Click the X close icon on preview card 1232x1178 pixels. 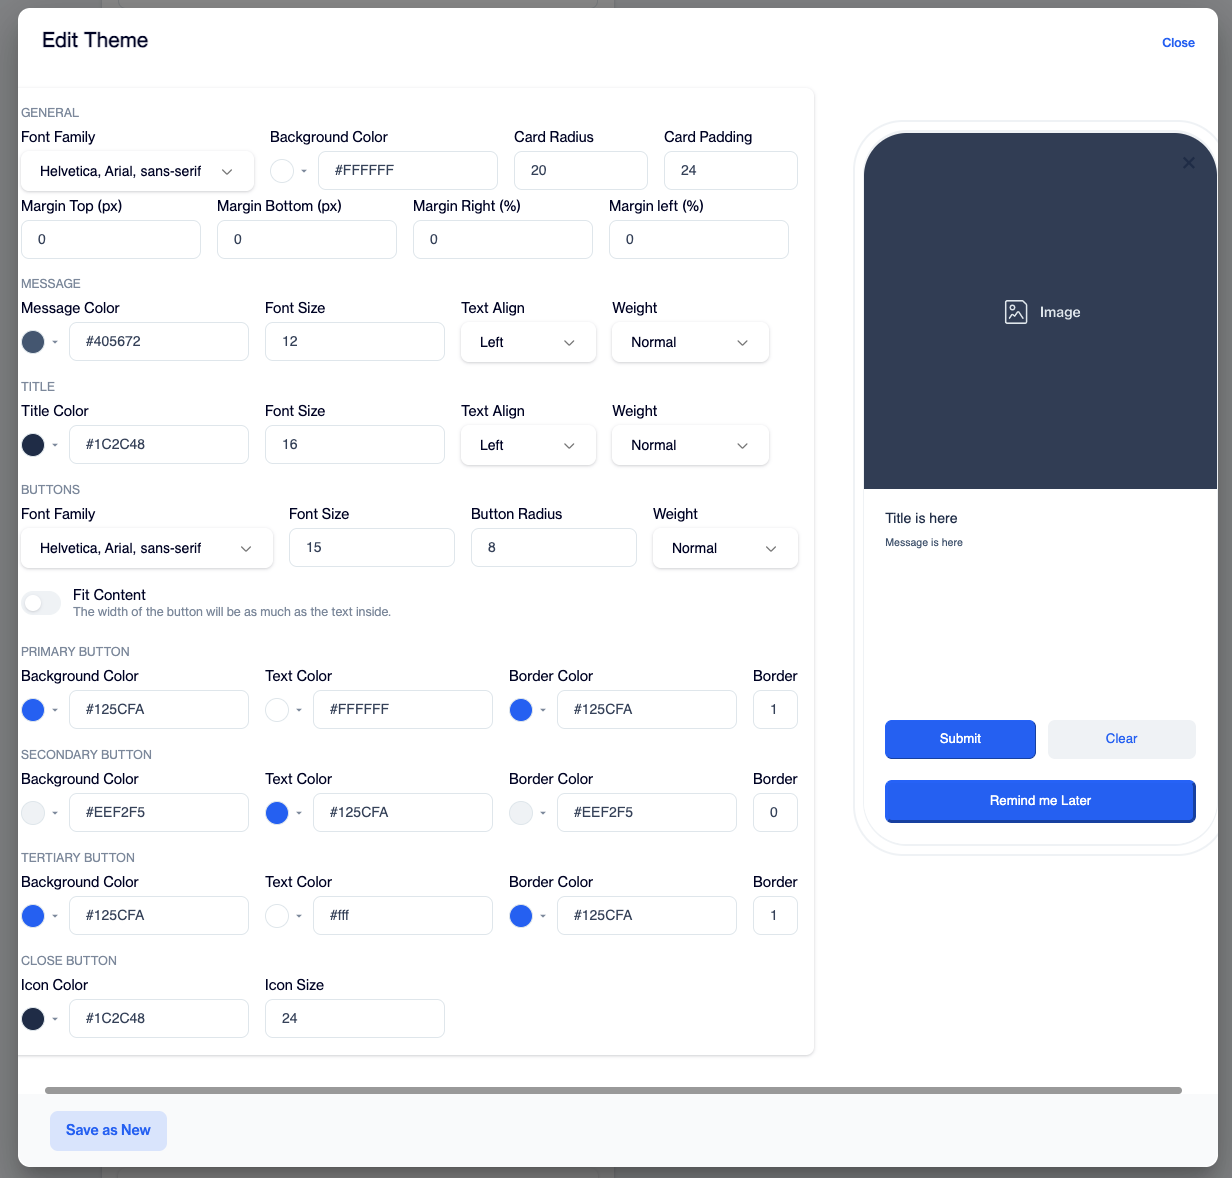pyautogui.click(x=1188, y=162)
